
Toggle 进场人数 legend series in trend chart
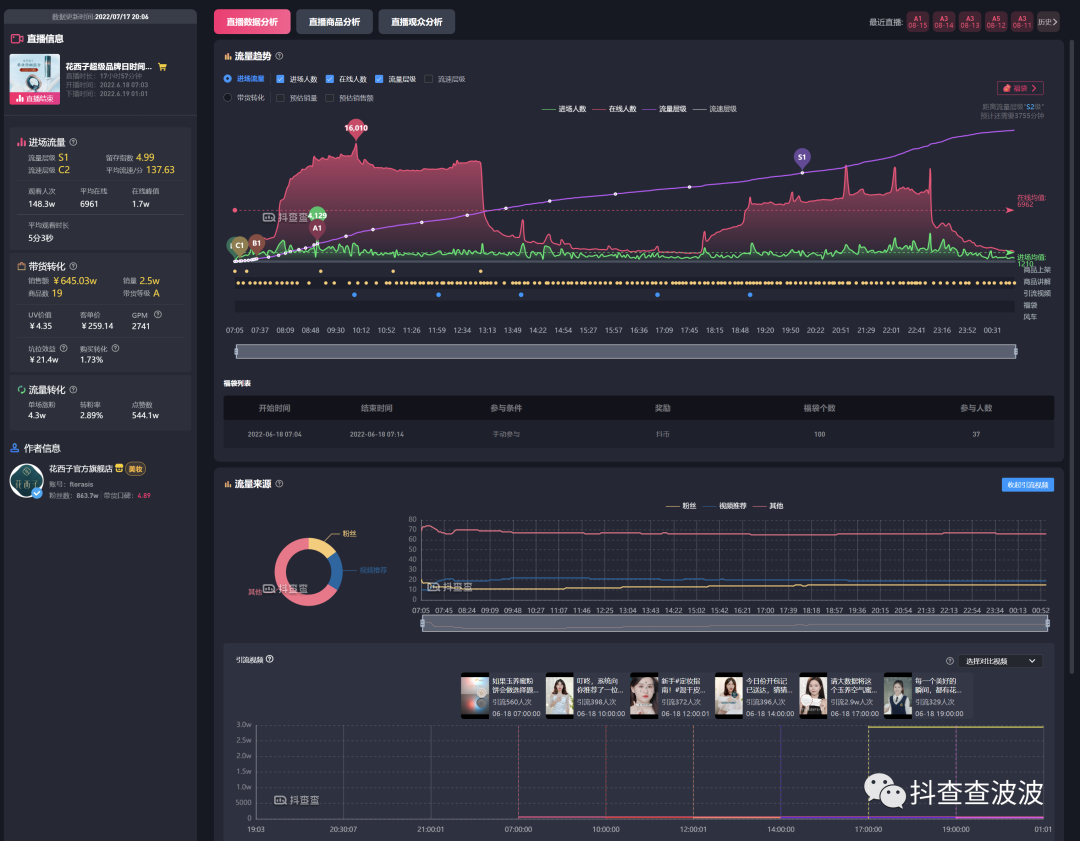(564, 109)
